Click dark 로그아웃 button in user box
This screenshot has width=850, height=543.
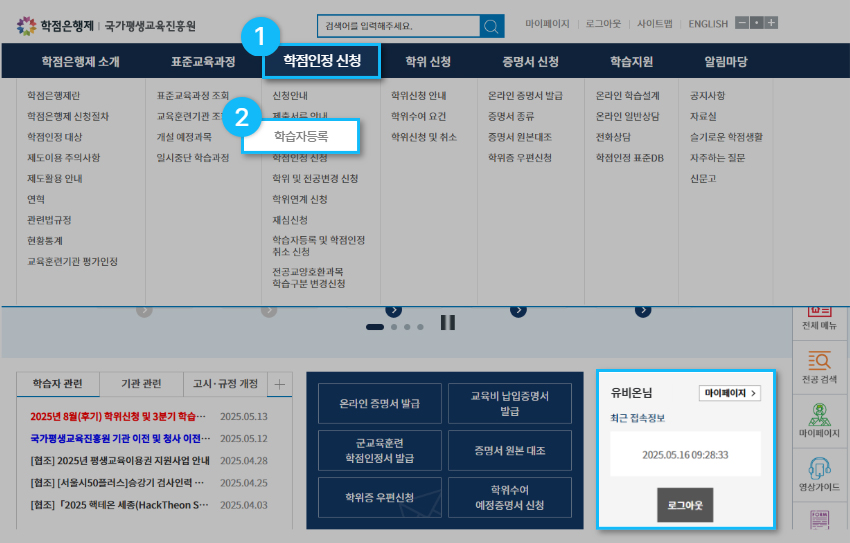(x=685, y=505)
